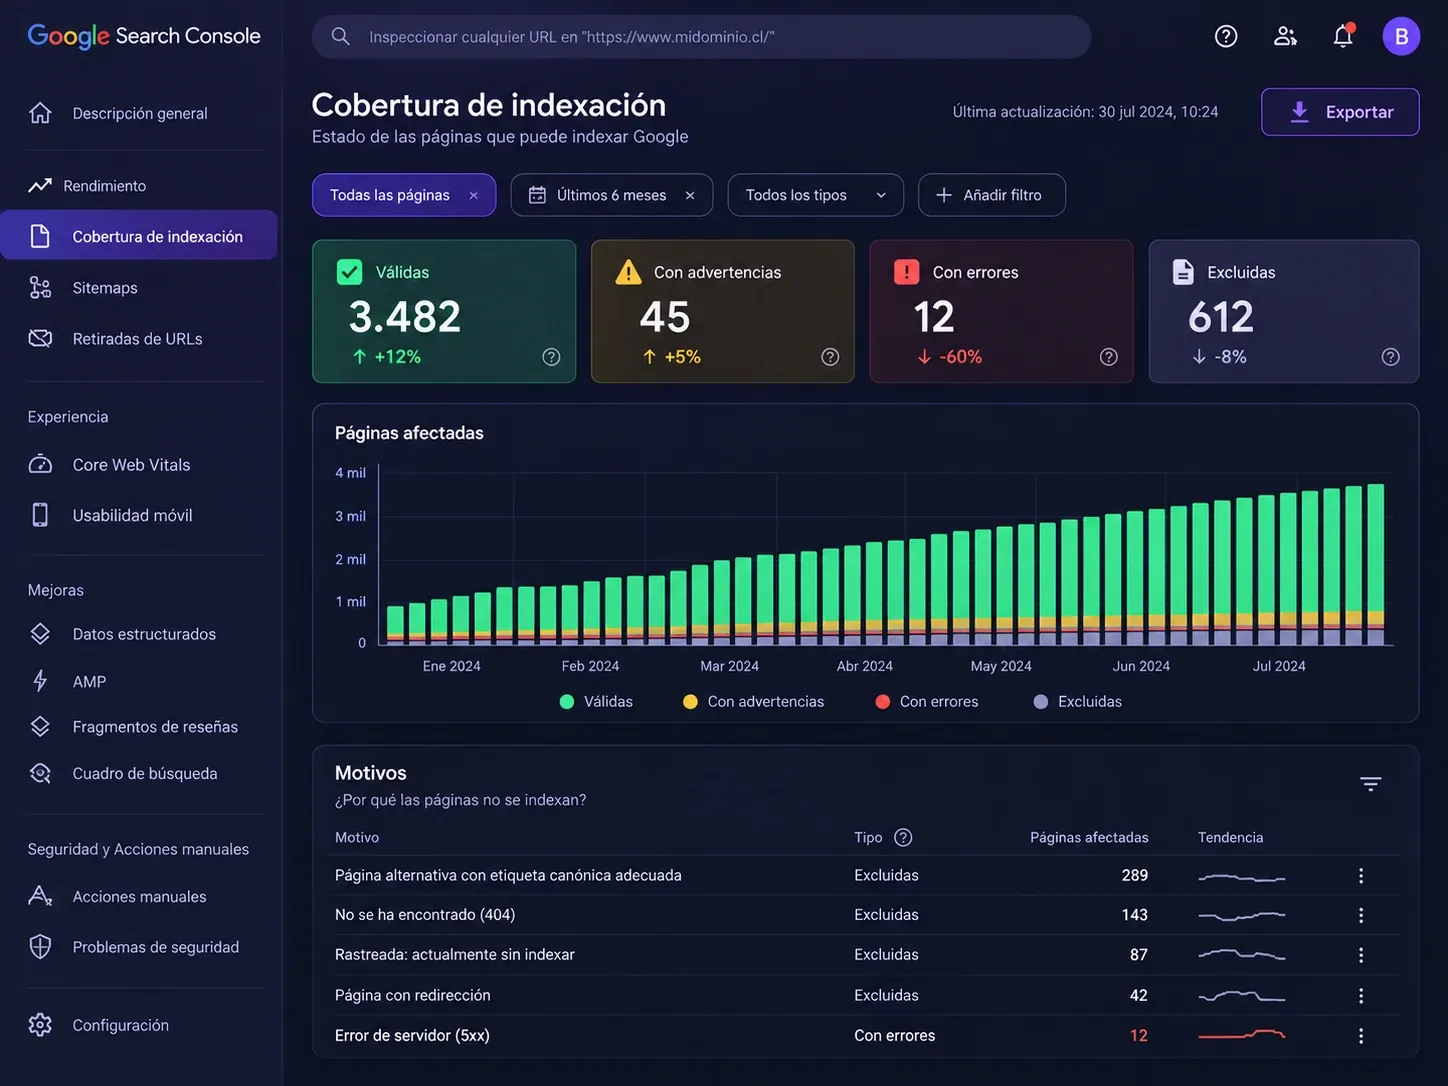The height and width of the screenshot is (1086, 1448).
Task: Go to Descripción general
Action: tap(139, 114)
